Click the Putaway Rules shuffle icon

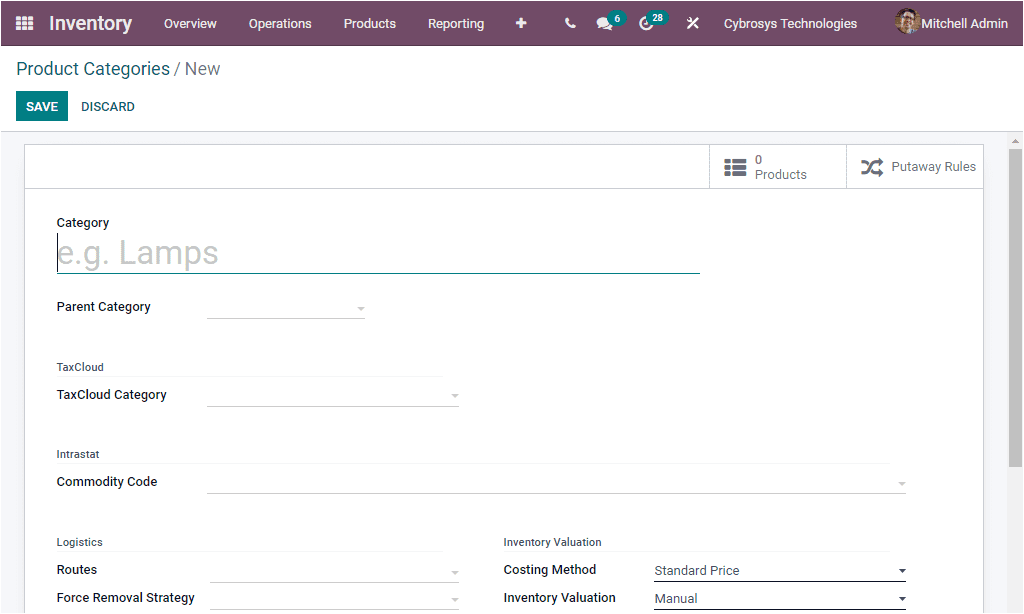(x=871, y=166)
